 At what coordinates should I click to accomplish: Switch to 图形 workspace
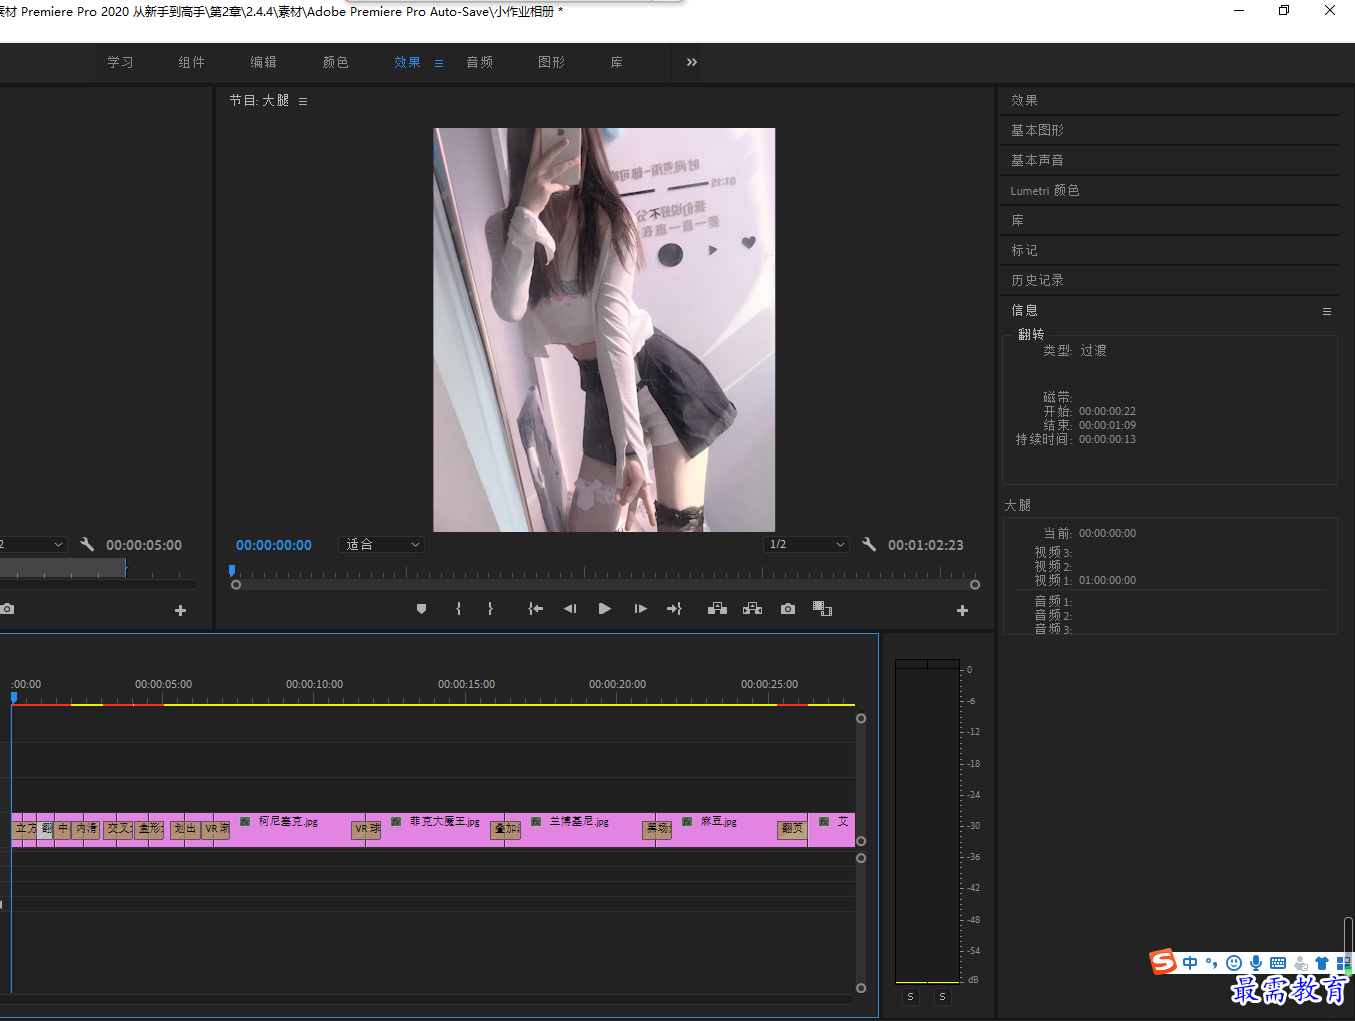pyautogui.click(x=551, y=62)
